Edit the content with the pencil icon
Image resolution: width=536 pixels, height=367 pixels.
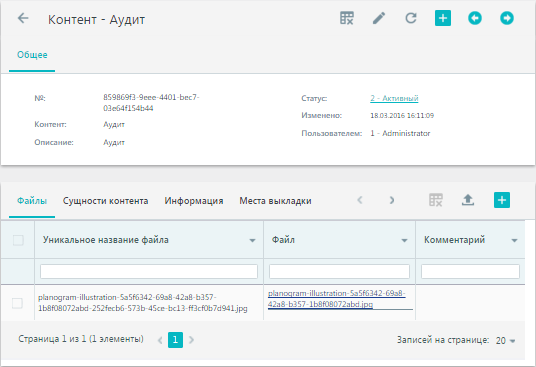point(379,18)
